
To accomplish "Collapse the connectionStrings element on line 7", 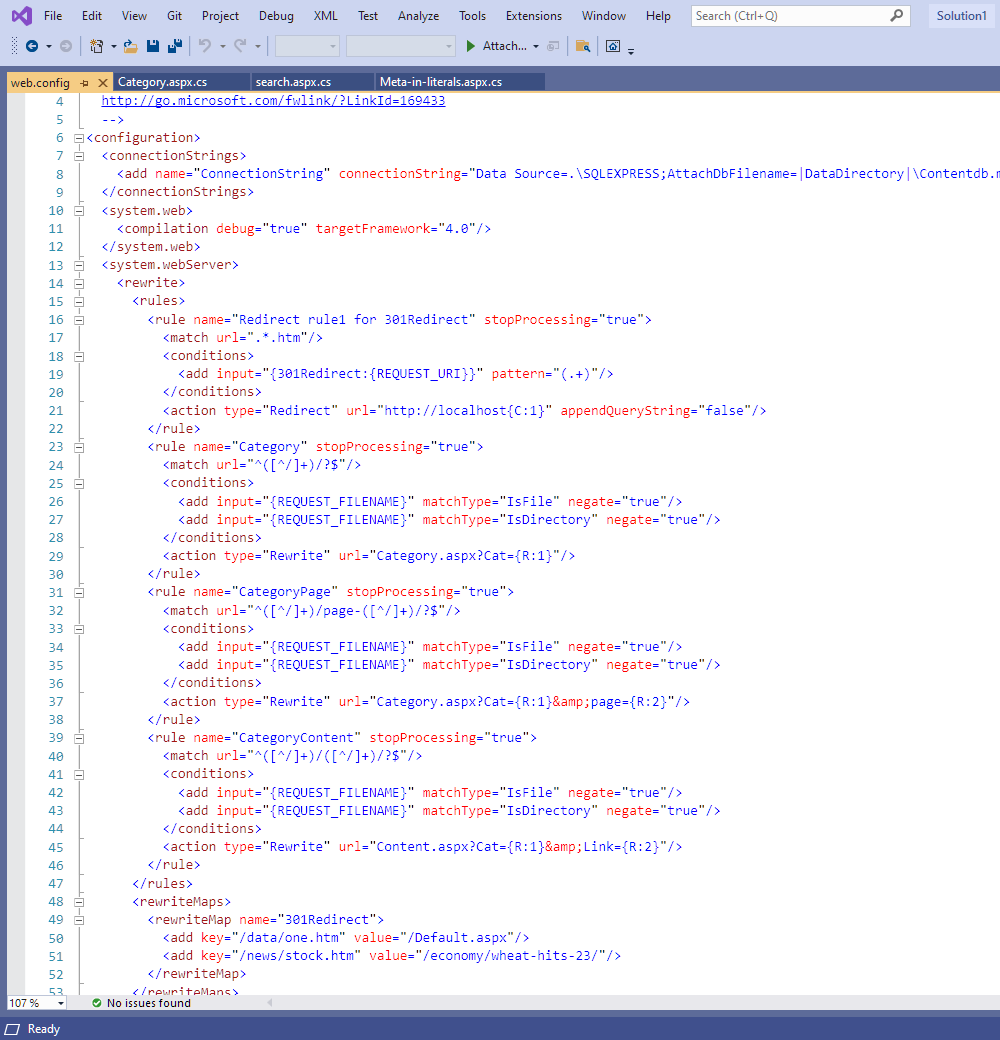I will point(79,157).
